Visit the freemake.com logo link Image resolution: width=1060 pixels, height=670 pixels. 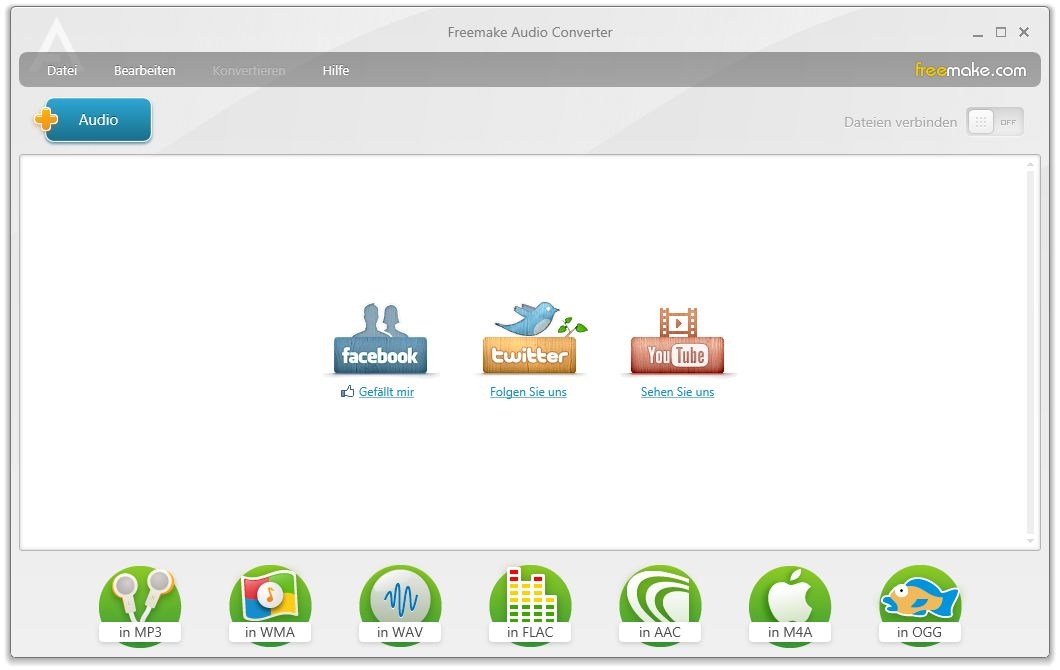click(x=970, y=70)
